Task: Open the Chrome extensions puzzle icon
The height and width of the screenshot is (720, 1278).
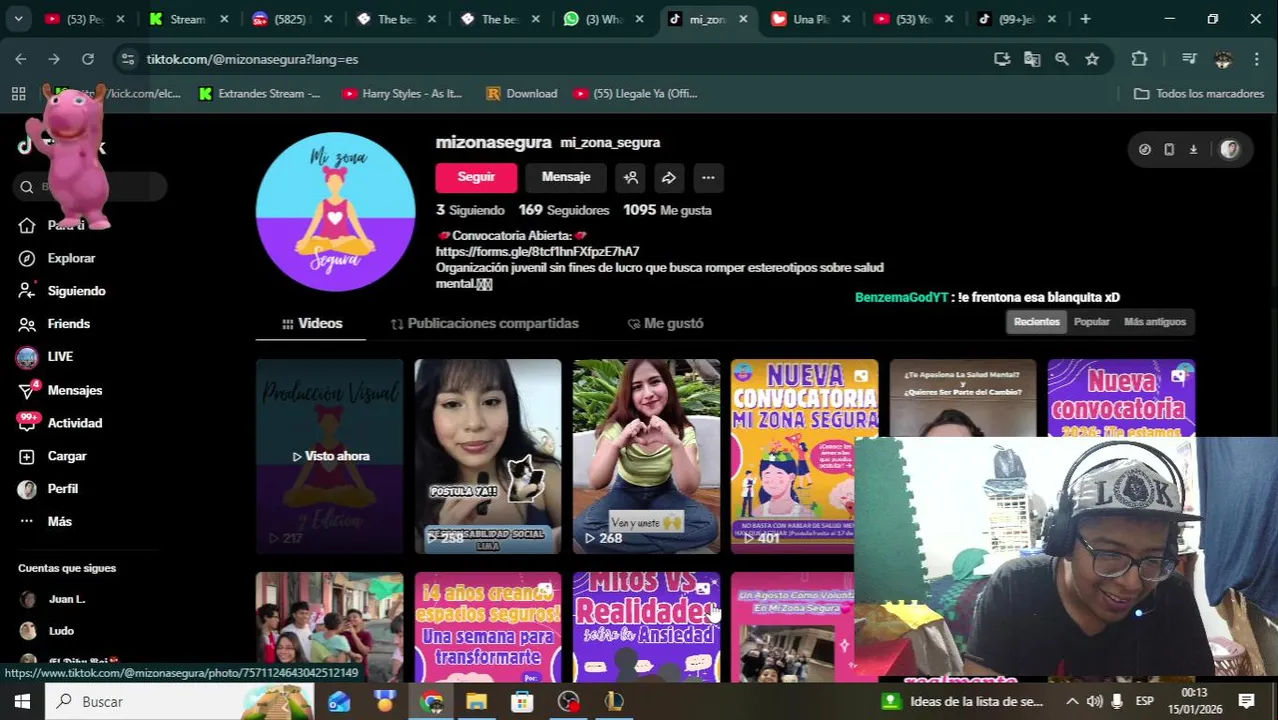Action: tap(1139, 59)
